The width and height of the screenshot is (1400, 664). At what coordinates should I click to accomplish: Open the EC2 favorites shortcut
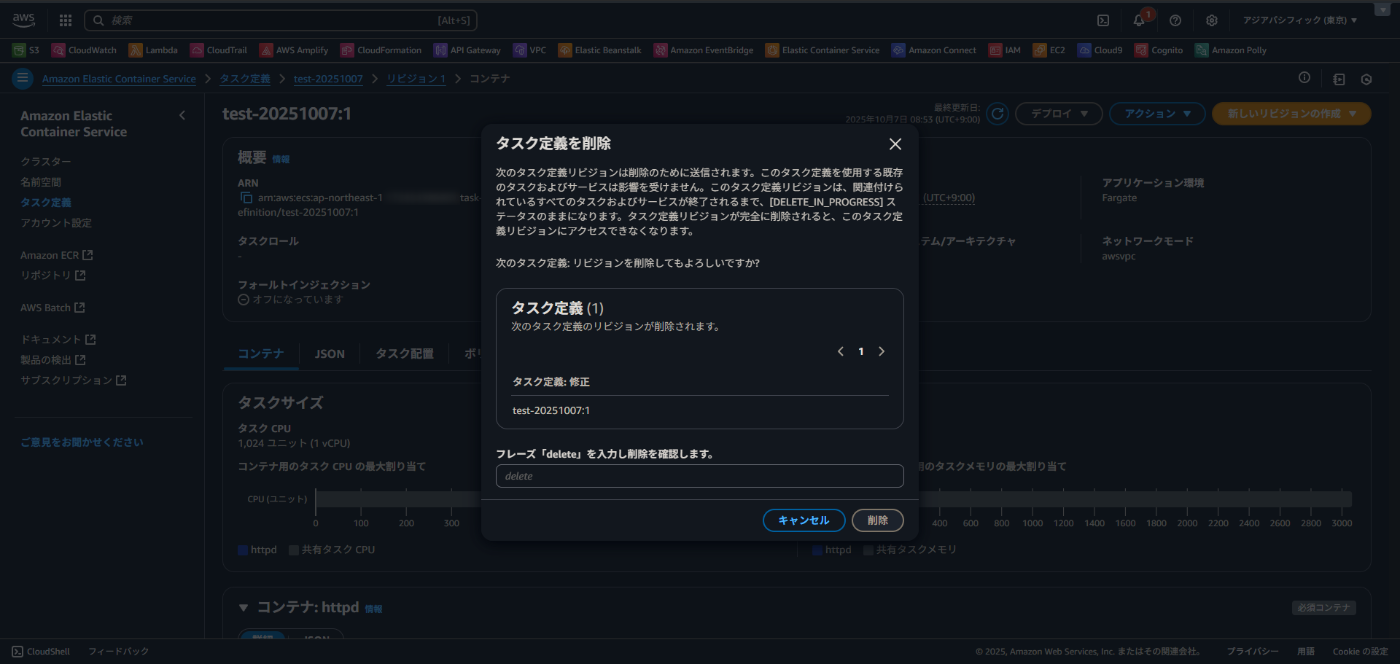pos(1050,50)
